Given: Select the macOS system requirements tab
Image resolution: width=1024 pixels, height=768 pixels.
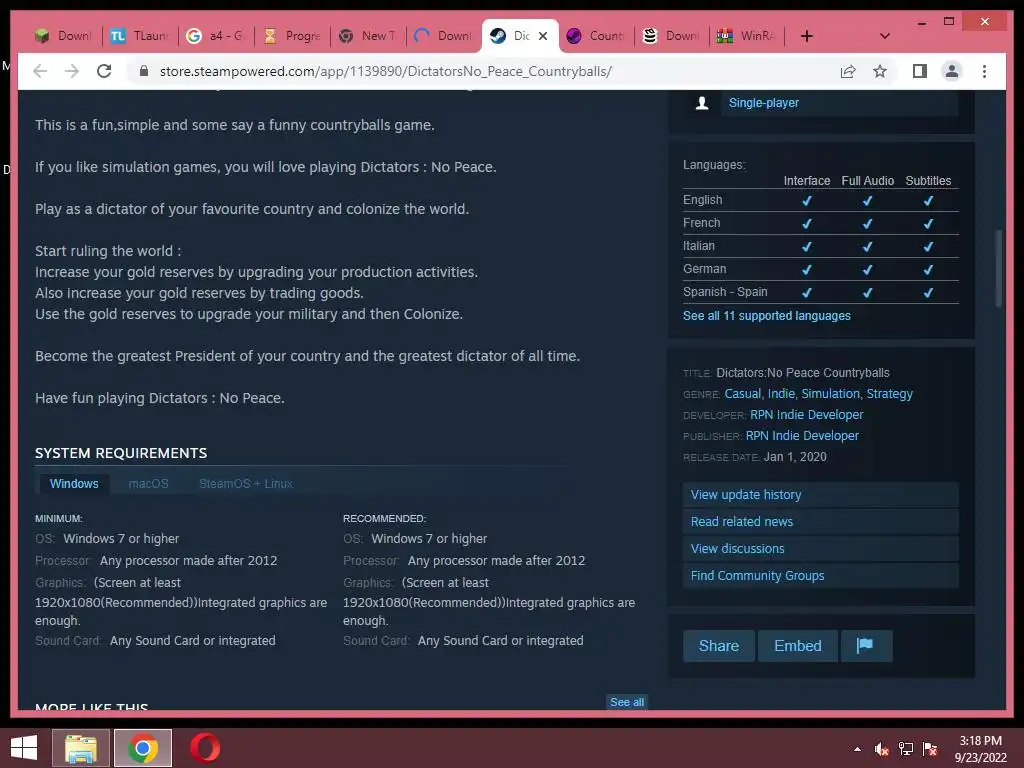Looking at the screenshot, I should coord(148,484).
